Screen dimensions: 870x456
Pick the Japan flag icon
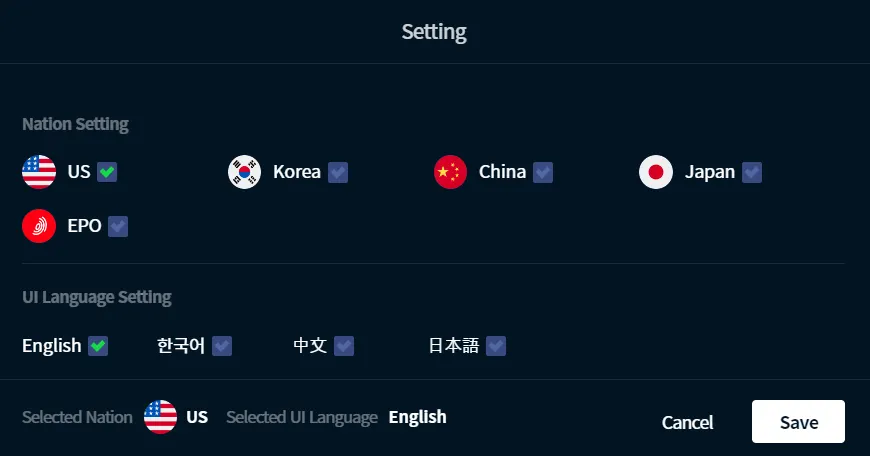(x=656, y=172)
